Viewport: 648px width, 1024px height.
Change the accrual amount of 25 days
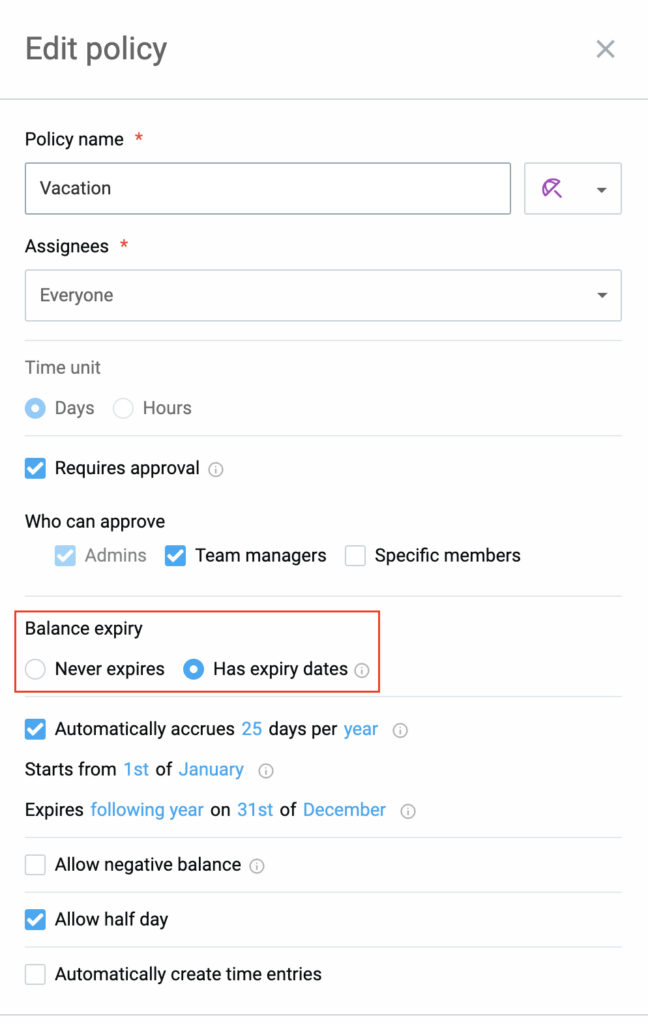point(252,730)
